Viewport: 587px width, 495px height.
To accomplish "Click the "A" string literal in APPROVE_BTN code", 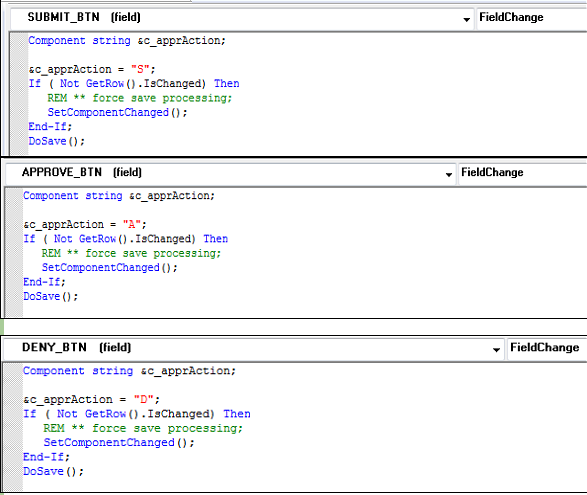I will 132,225.
